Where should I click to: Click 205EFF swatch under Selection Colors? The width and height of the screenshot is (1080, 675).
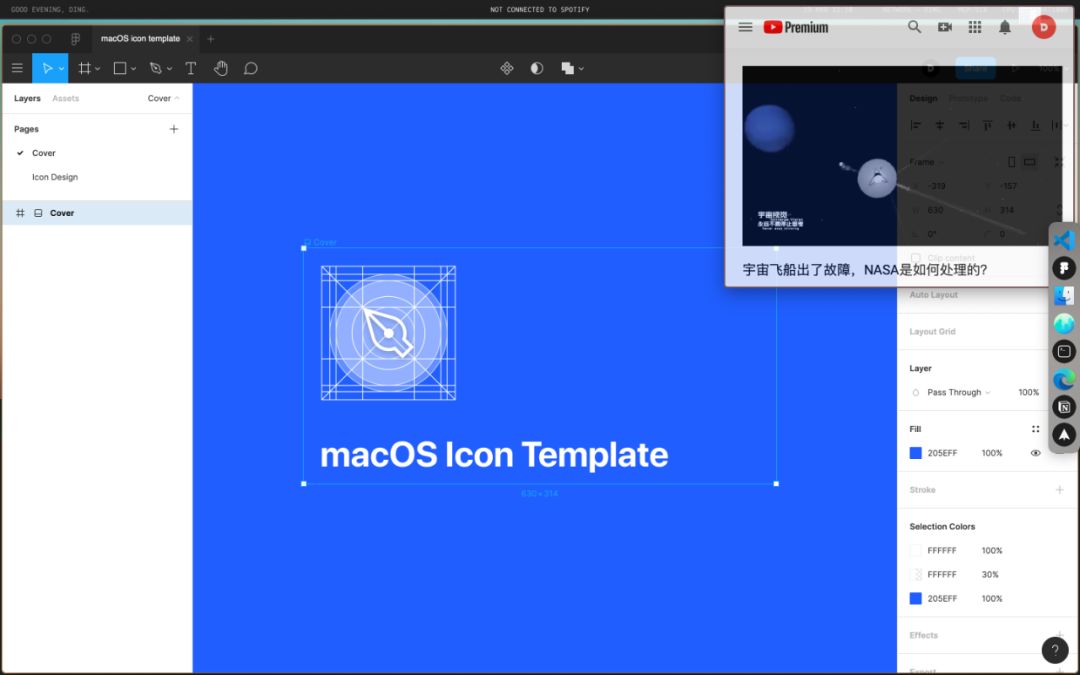tap(915, 599)
